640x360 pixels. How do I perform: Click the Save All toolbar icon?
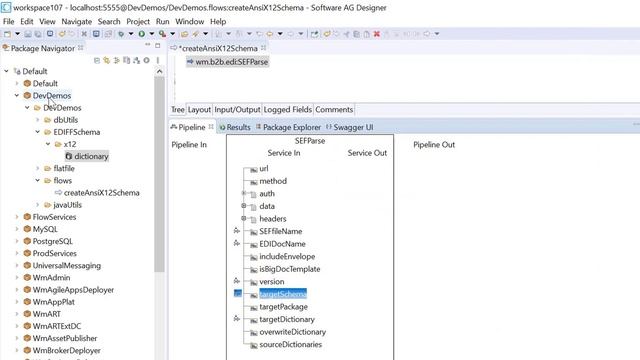(38, 34)
